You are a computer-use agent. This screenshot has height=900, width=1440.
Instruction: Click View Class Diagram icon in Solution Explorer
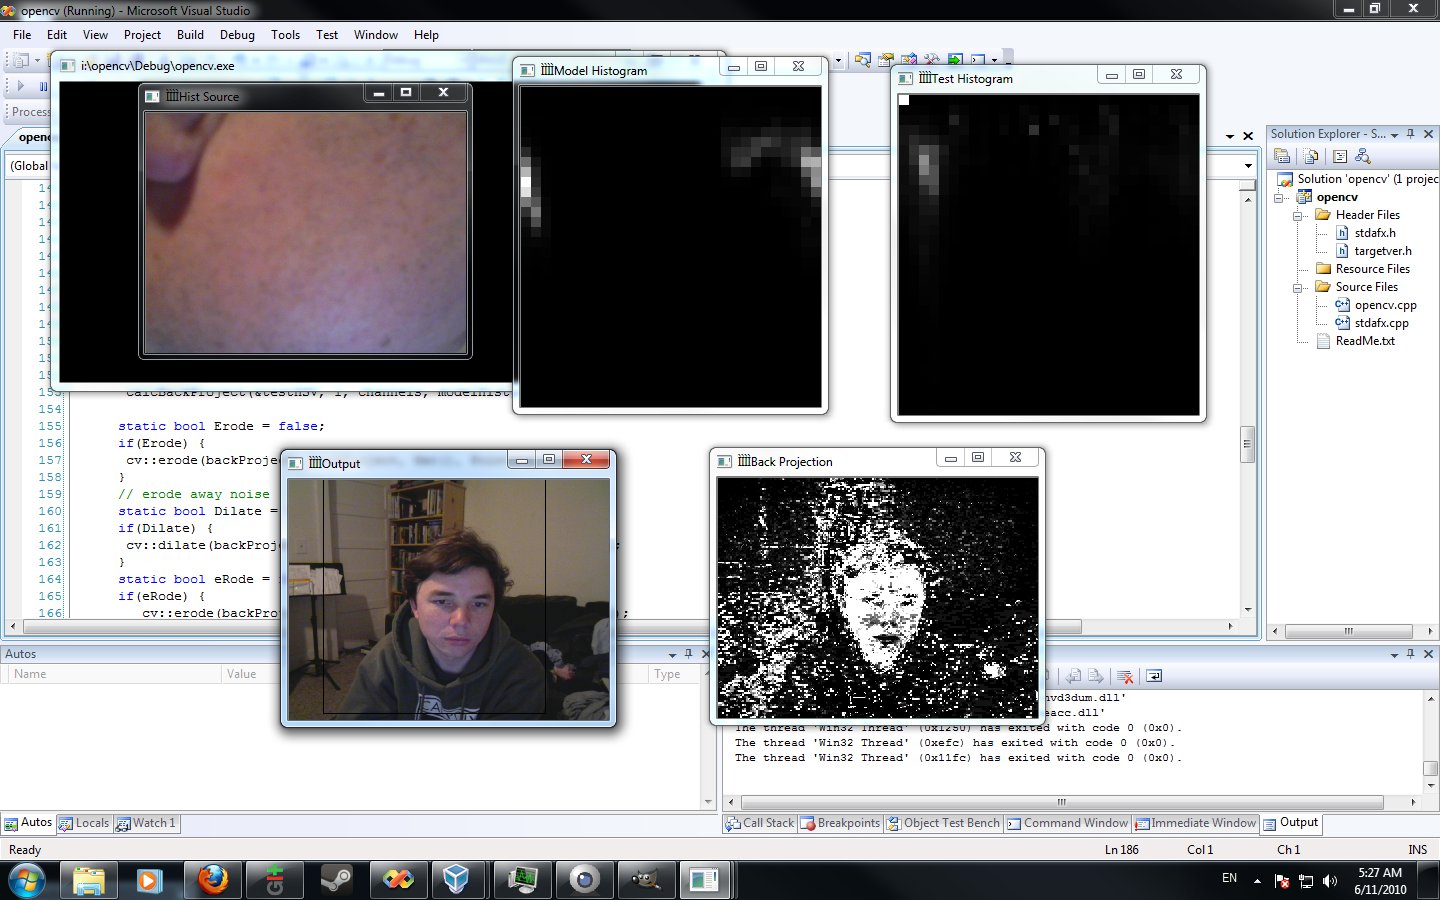pos(1362,156)
